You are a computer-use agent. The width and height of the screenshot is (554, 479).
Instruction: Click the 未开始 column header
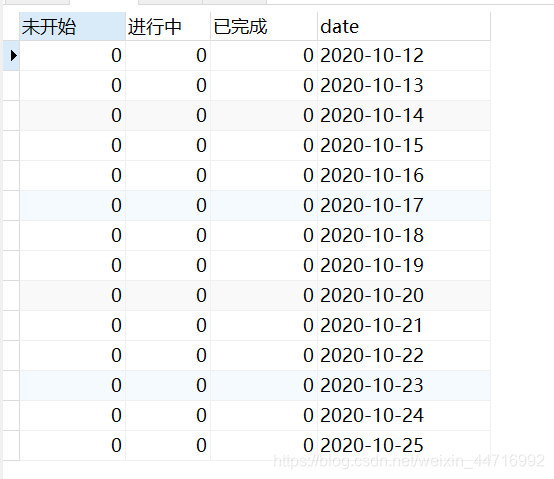tap(72, 26)
